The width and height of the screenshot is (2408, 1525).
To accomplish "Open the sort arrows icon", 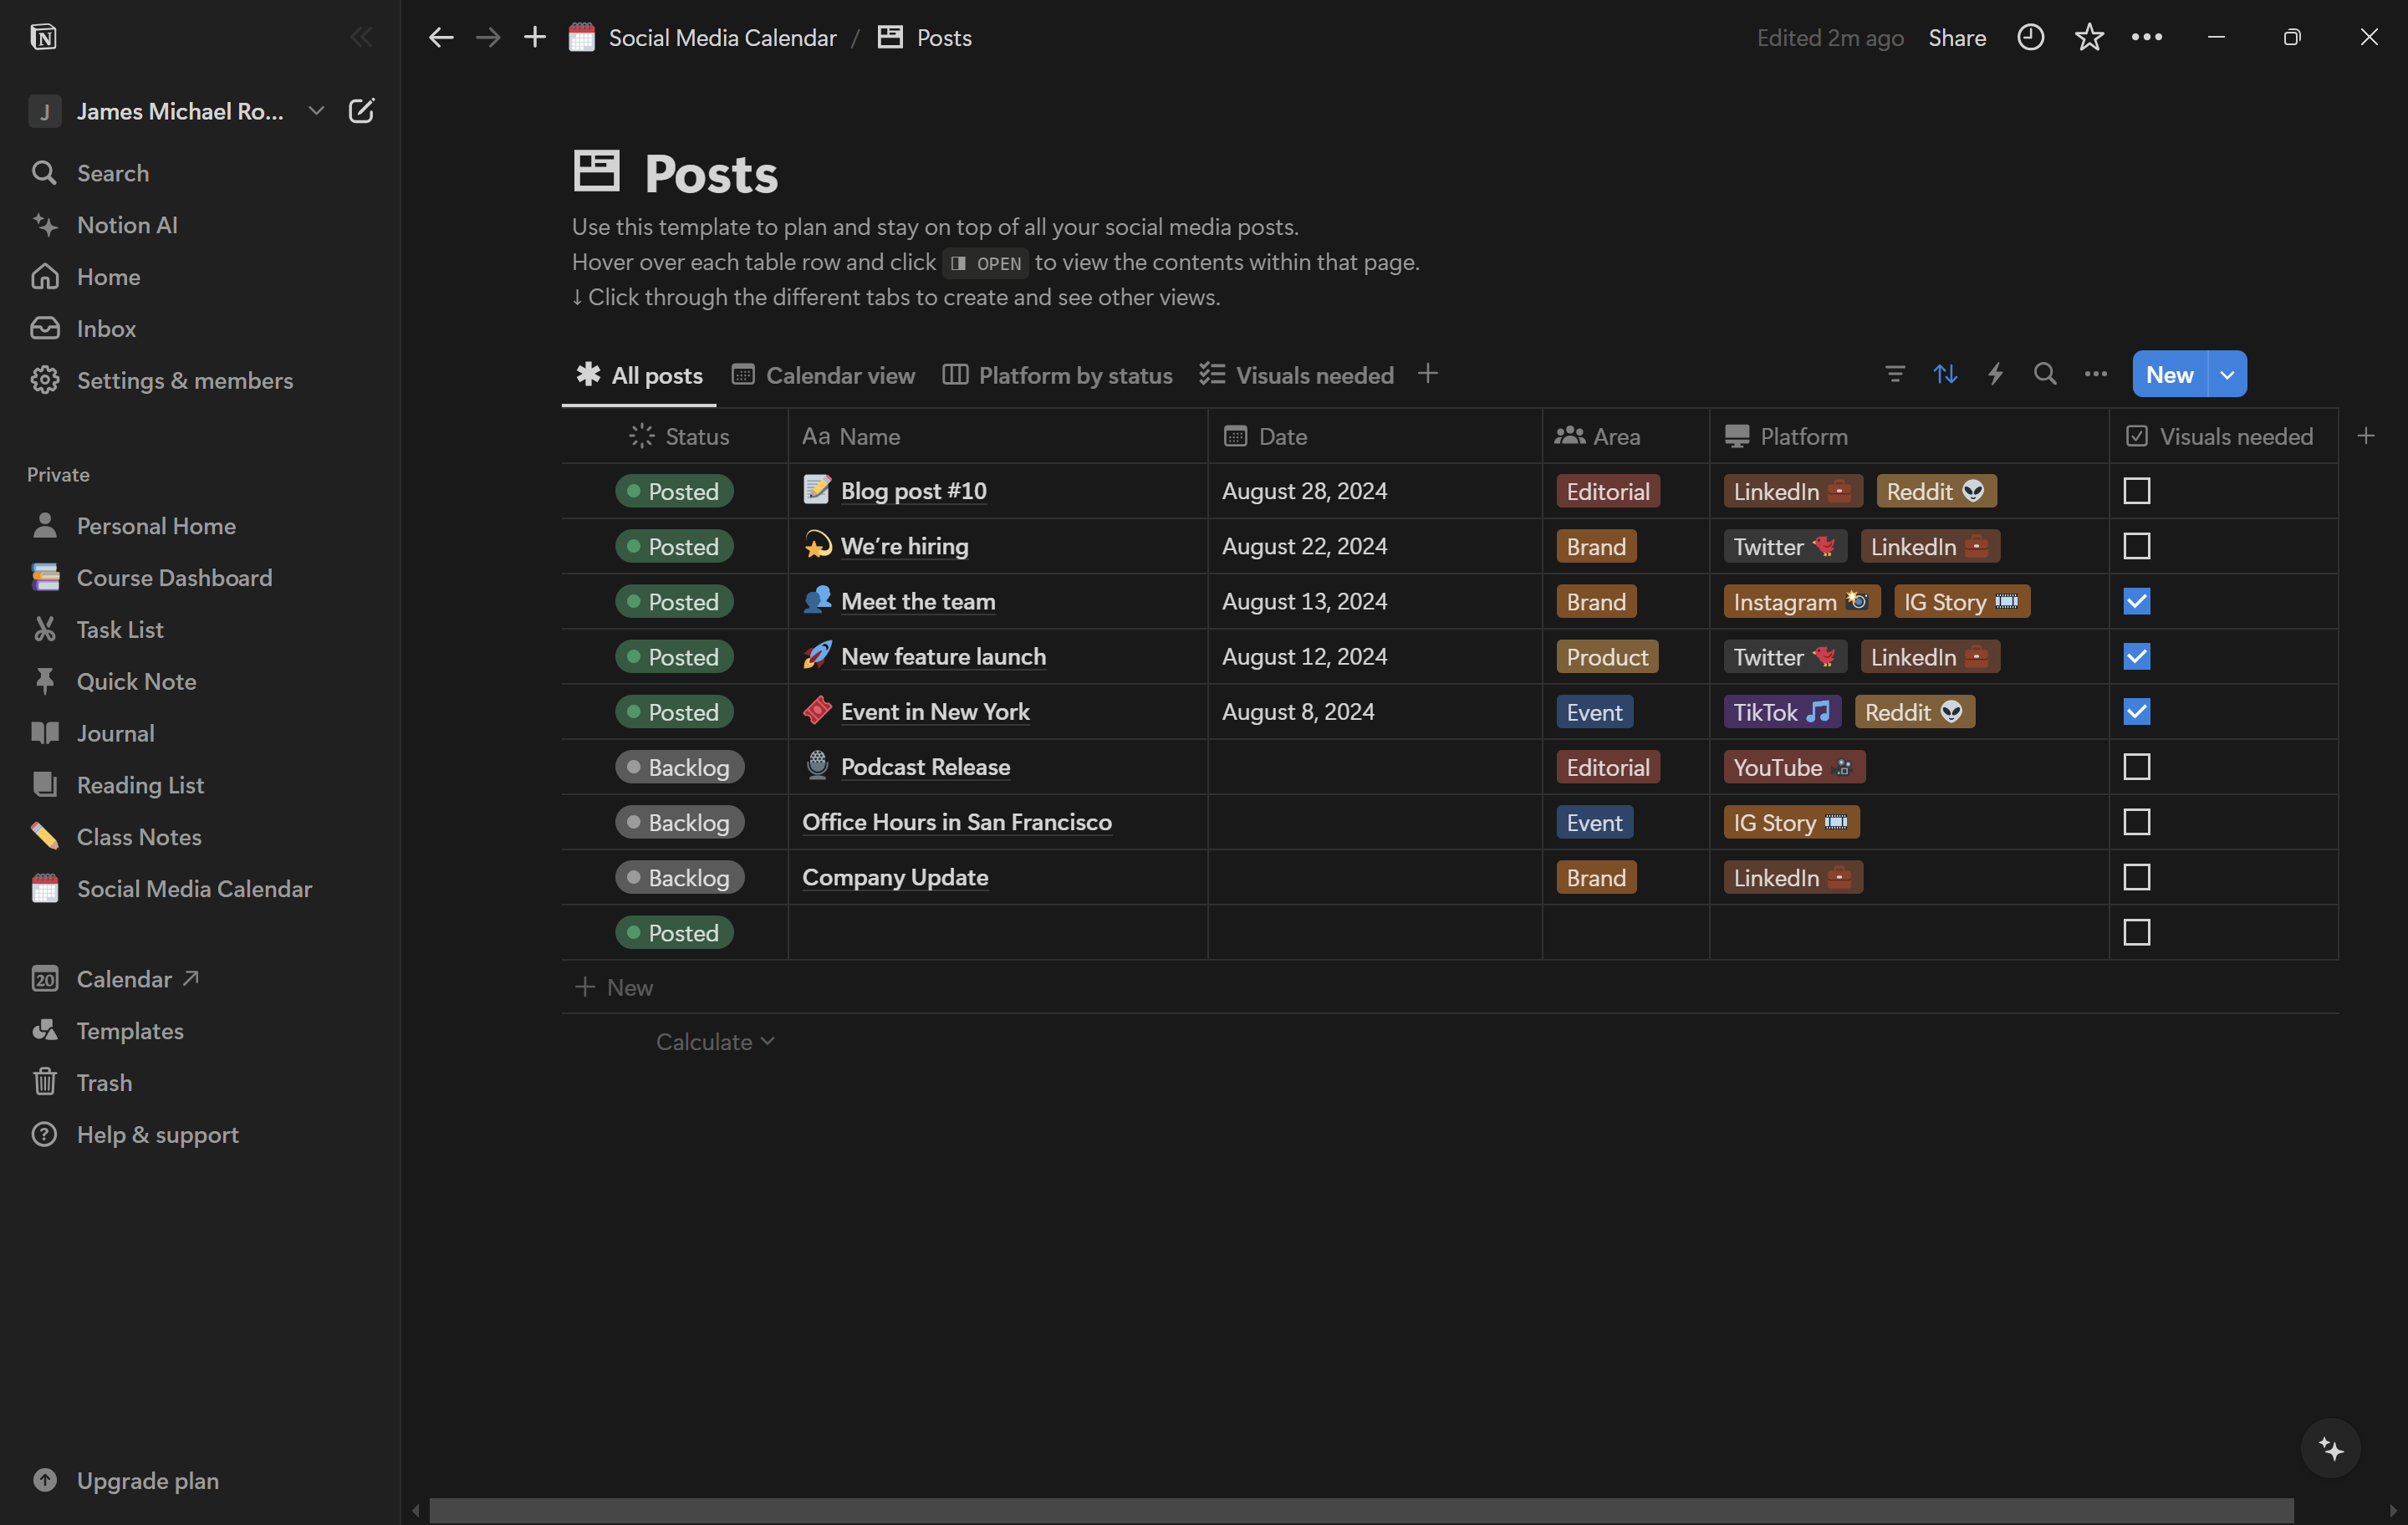I will click(x=1944, y=374).
